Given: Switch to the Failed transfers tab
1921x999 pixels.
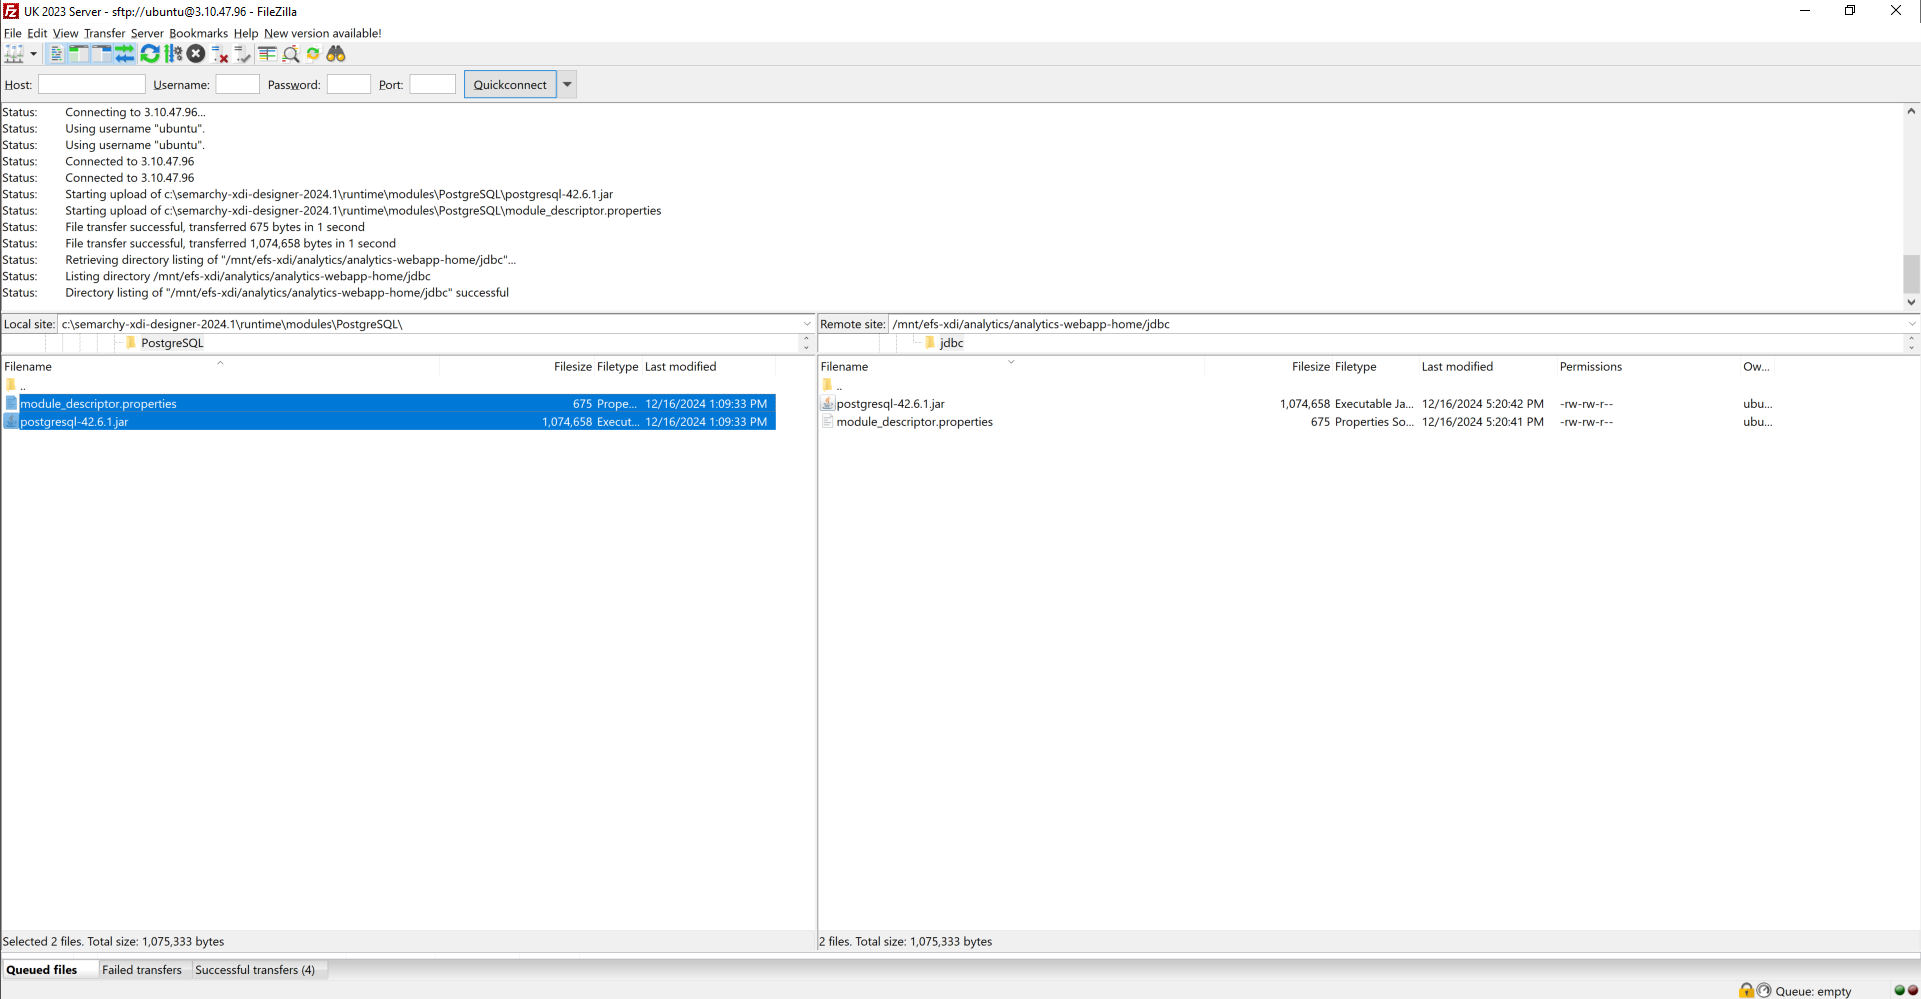Looking at the screenshot, I should pos(142,970).
